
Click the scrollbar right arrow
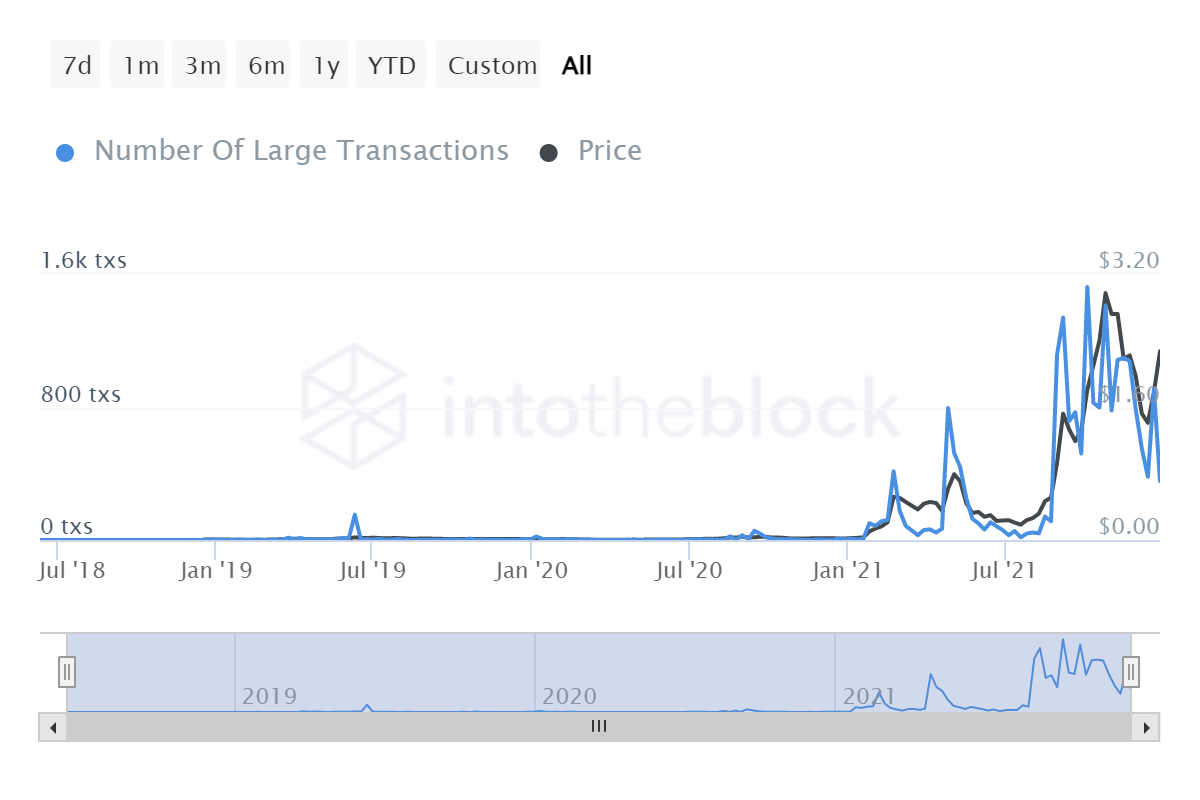1149,727
